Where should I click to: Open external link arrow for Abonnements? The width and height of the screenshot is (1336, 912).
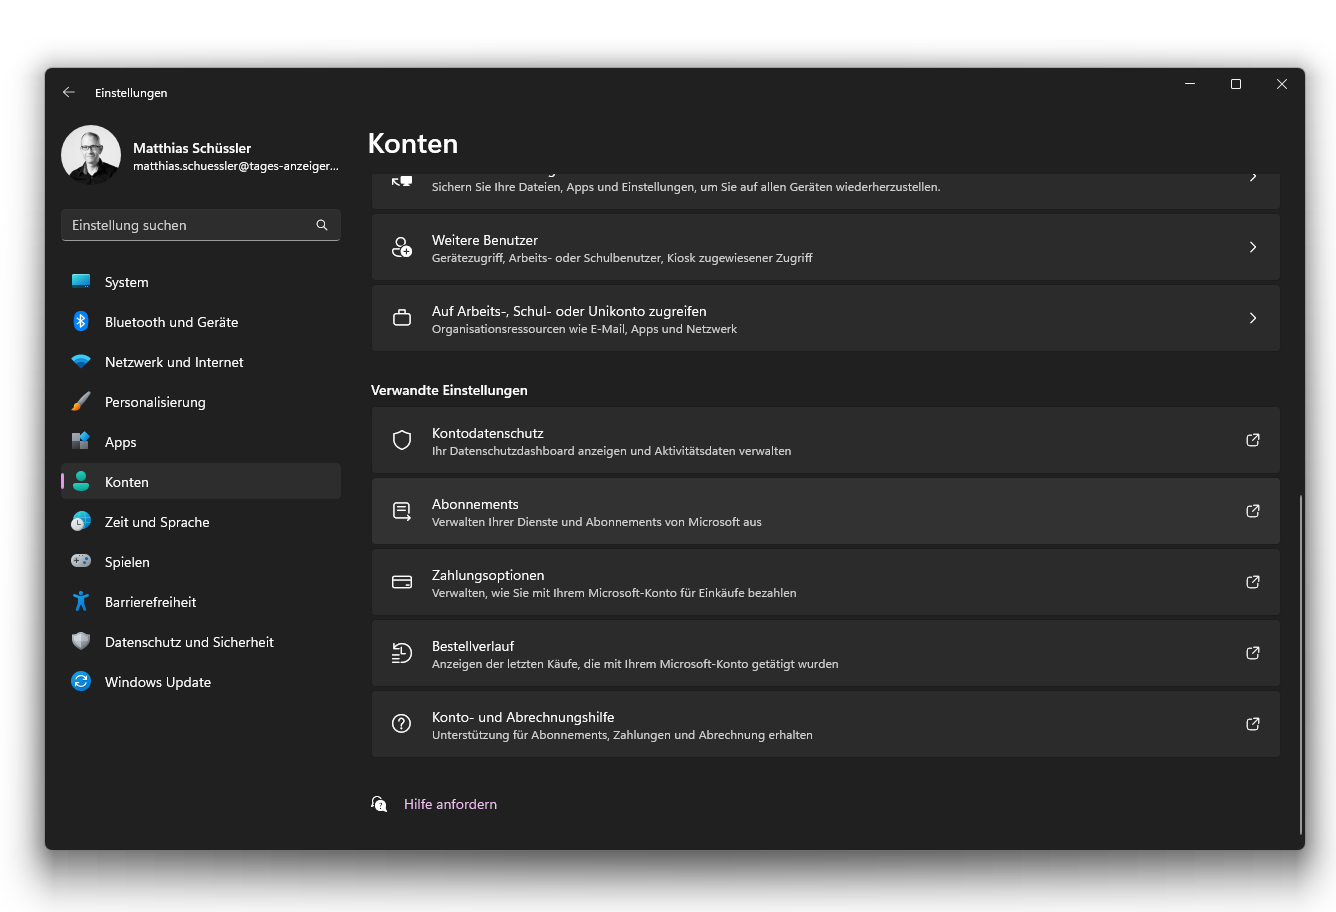tap(1252, 511)
